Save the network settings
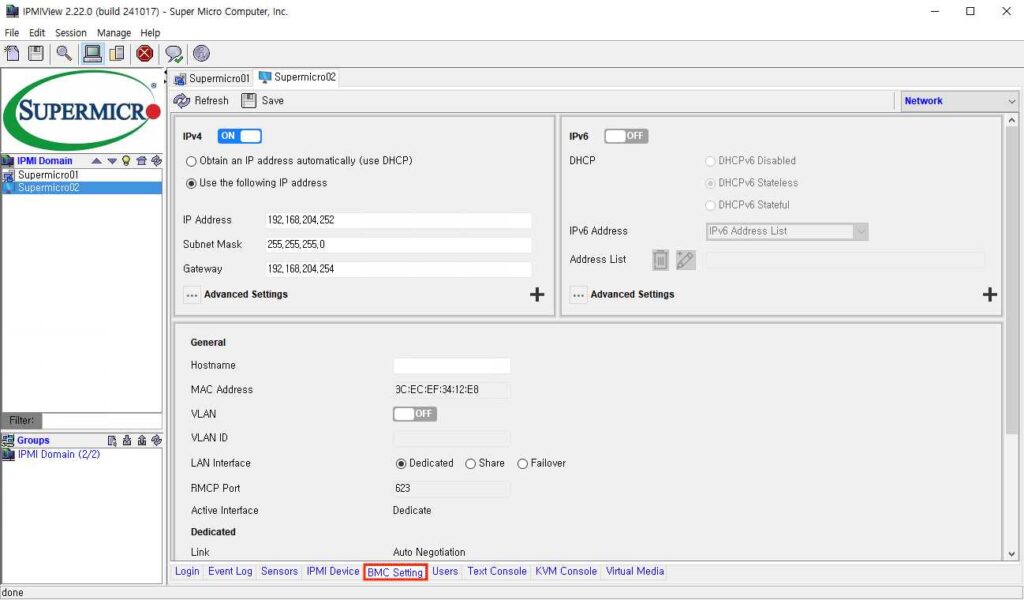1024x600 pixels. 263,101
